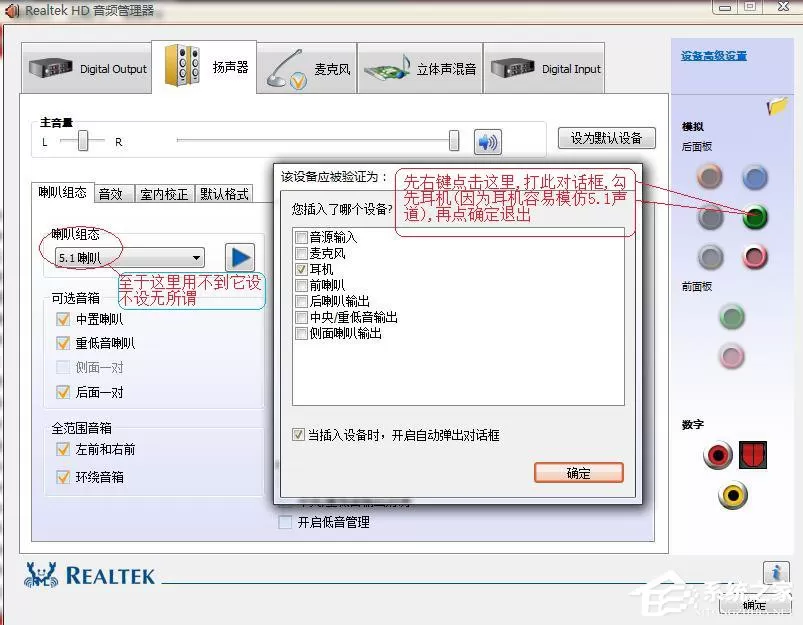Uncheck the 耳机 device checkbox
The width and height of the screenshot is (803, 625).
tap(301, 269)
